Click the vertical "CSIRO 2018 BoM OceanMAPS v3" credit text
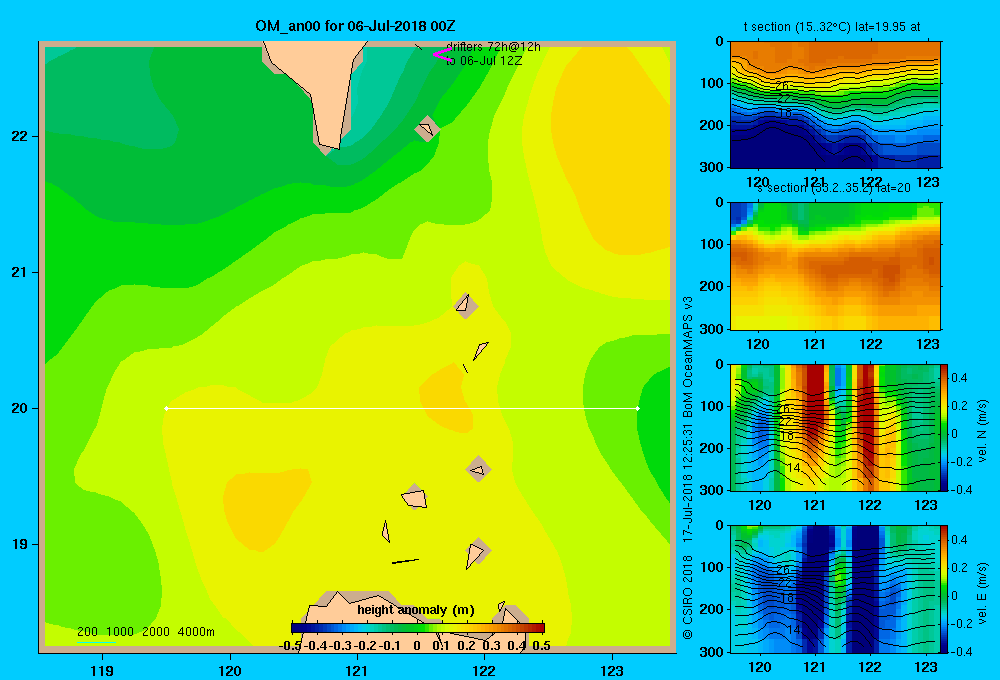 pyautogui.click(x=688, y=468)
